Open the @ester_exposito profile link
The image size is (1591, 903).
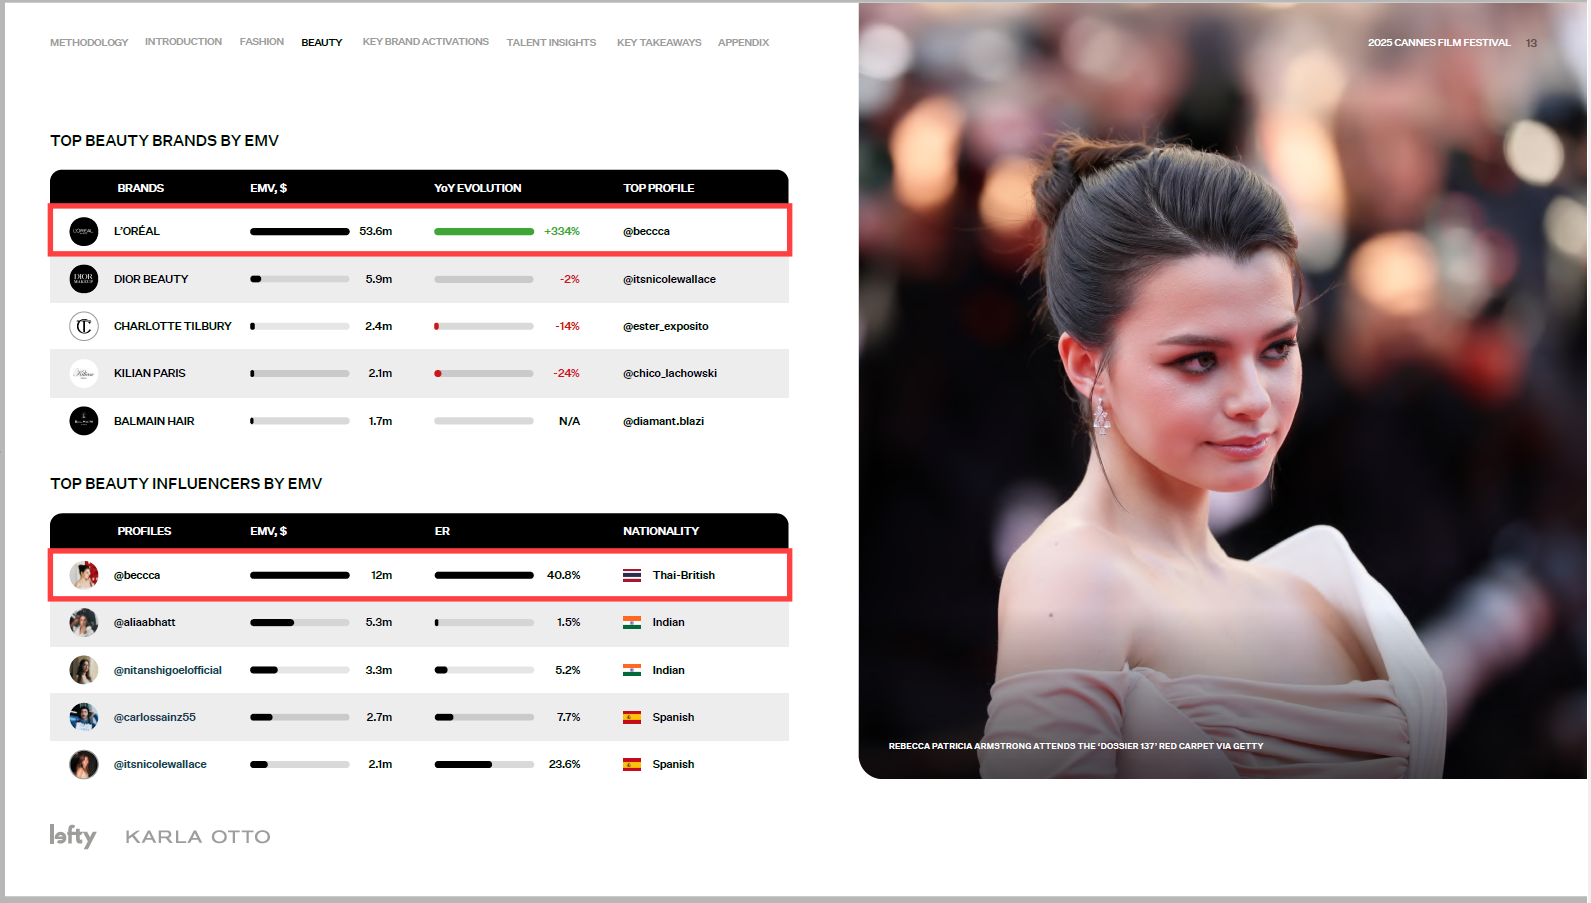point(665,326)
